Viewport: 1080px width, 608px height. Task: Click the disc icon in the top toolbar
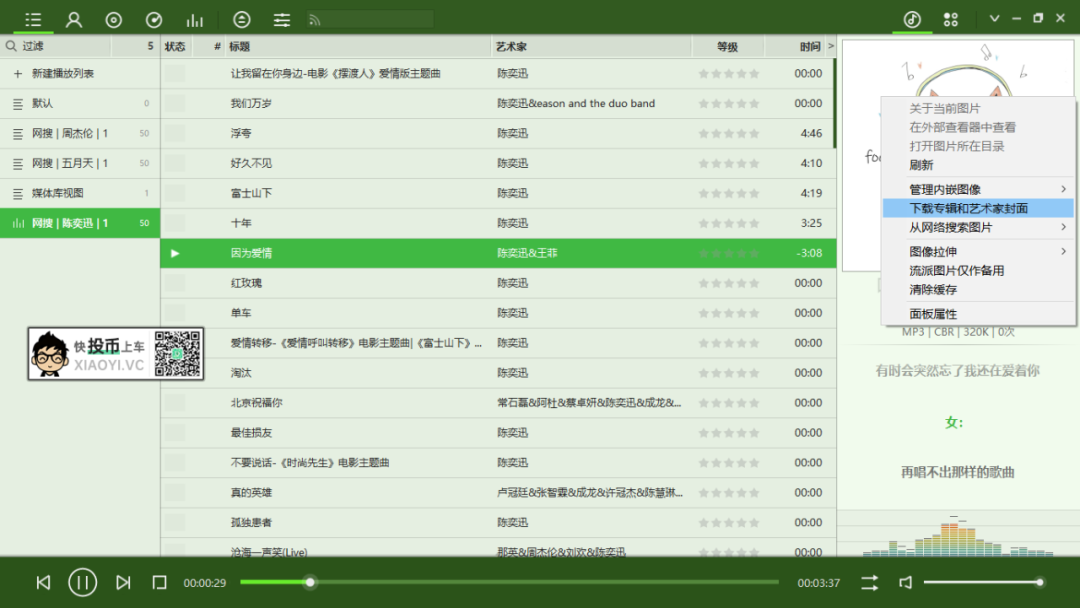[113, 18]
